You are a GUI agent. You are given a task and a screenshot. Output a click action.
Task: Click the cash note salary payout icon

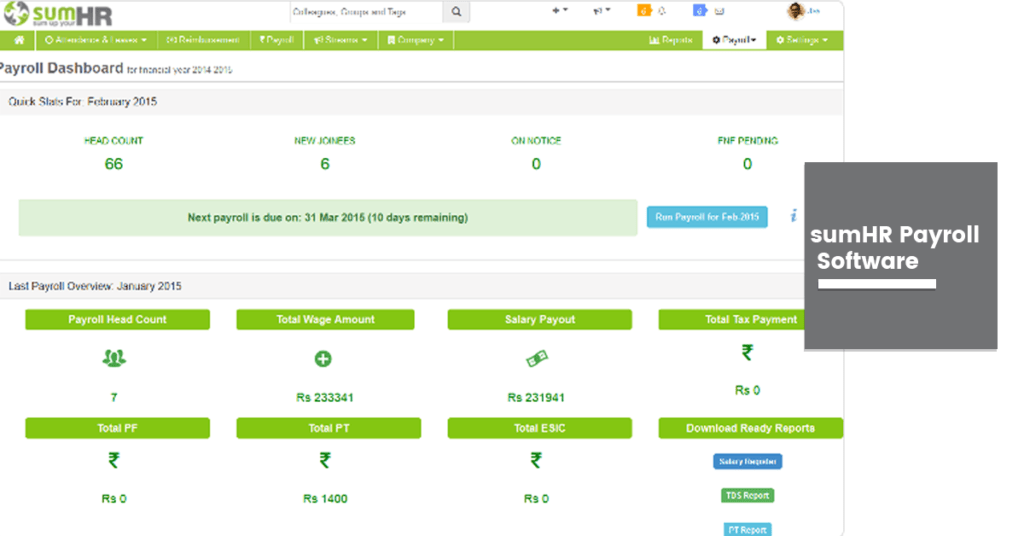coord(537,358)
